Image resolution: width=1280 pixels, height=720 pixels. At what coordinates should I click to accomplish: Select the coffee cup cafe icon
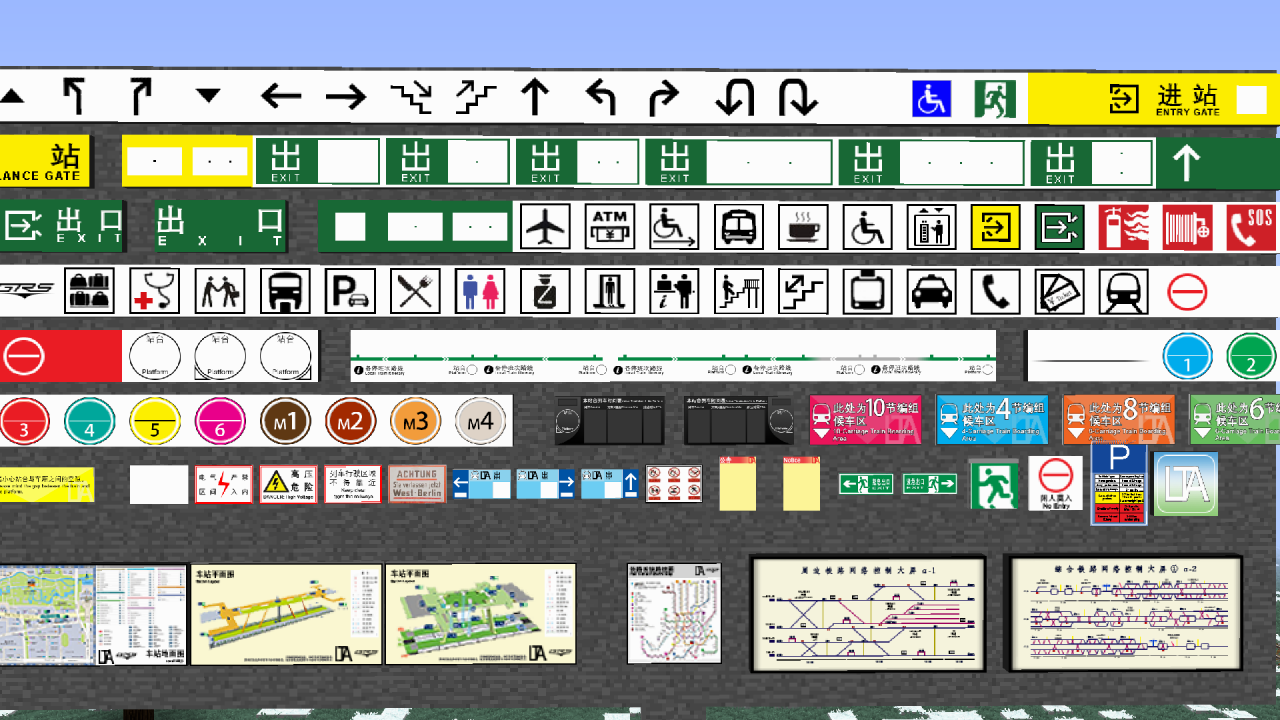(x=802, y=226)
